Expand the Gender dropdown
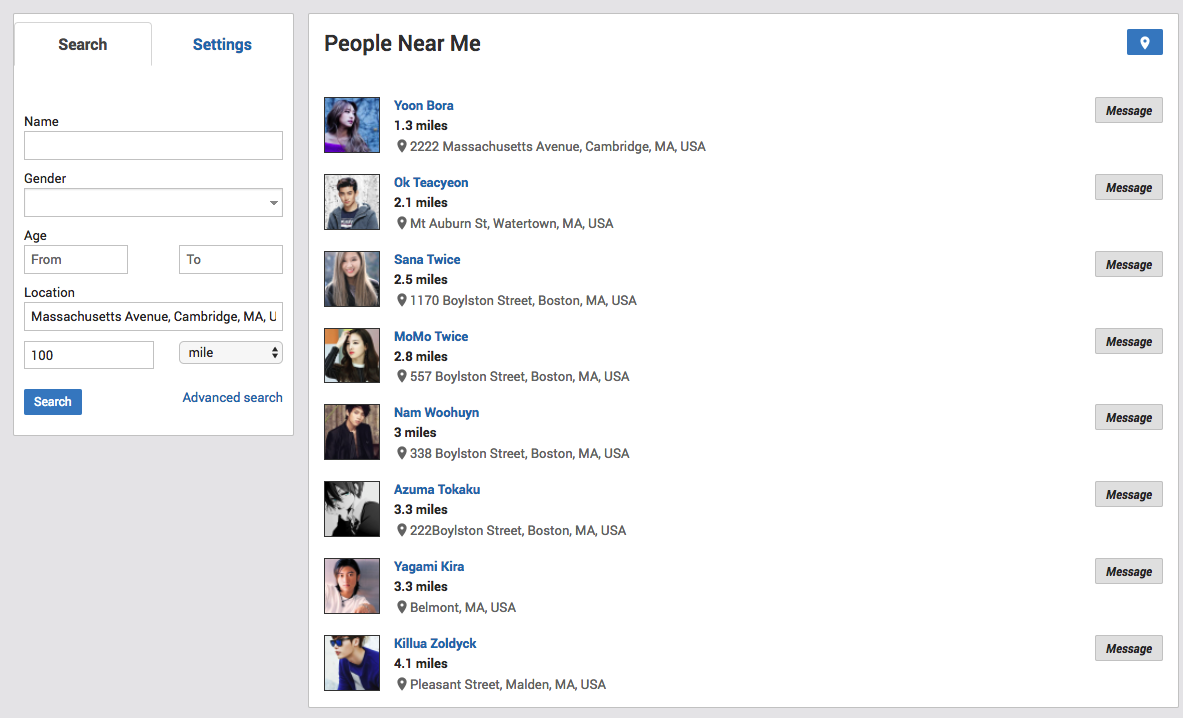 tap(153, 203)
